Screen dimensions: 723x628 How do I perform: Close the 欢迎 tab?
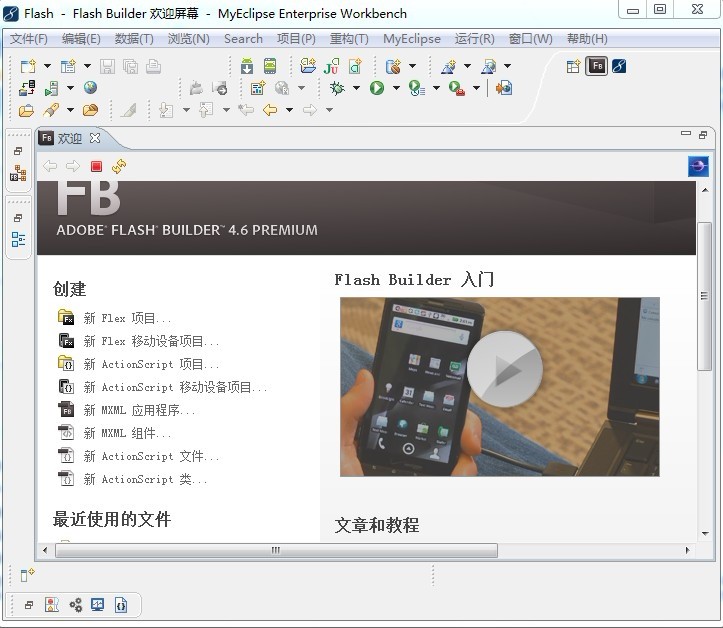95,138
